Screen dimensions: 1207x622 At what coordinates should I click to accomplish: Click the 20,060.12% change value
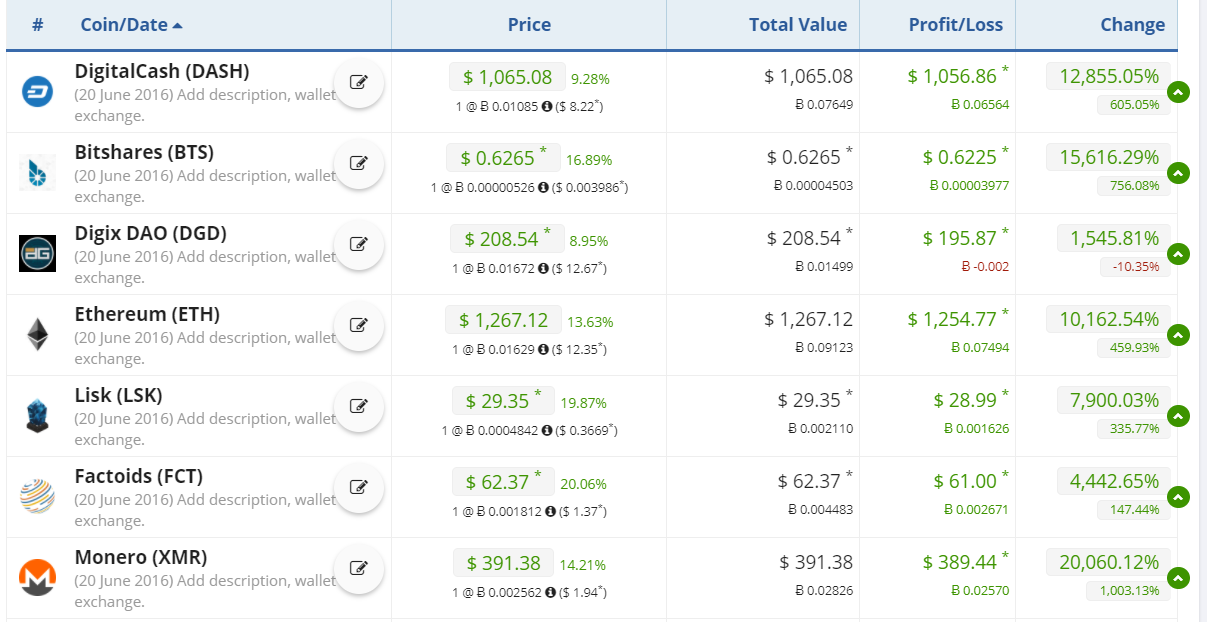(1108, 562)
